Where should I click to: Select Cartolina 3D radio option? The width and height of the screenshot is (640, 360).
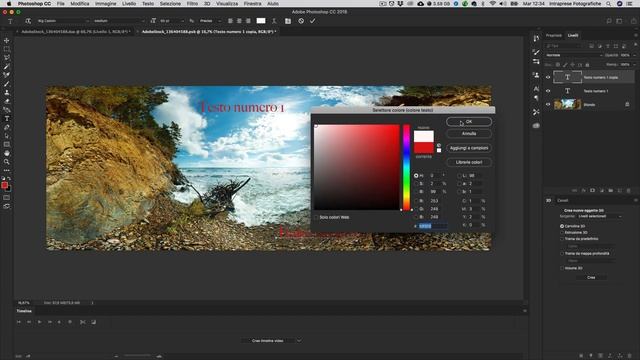[562, 226]
